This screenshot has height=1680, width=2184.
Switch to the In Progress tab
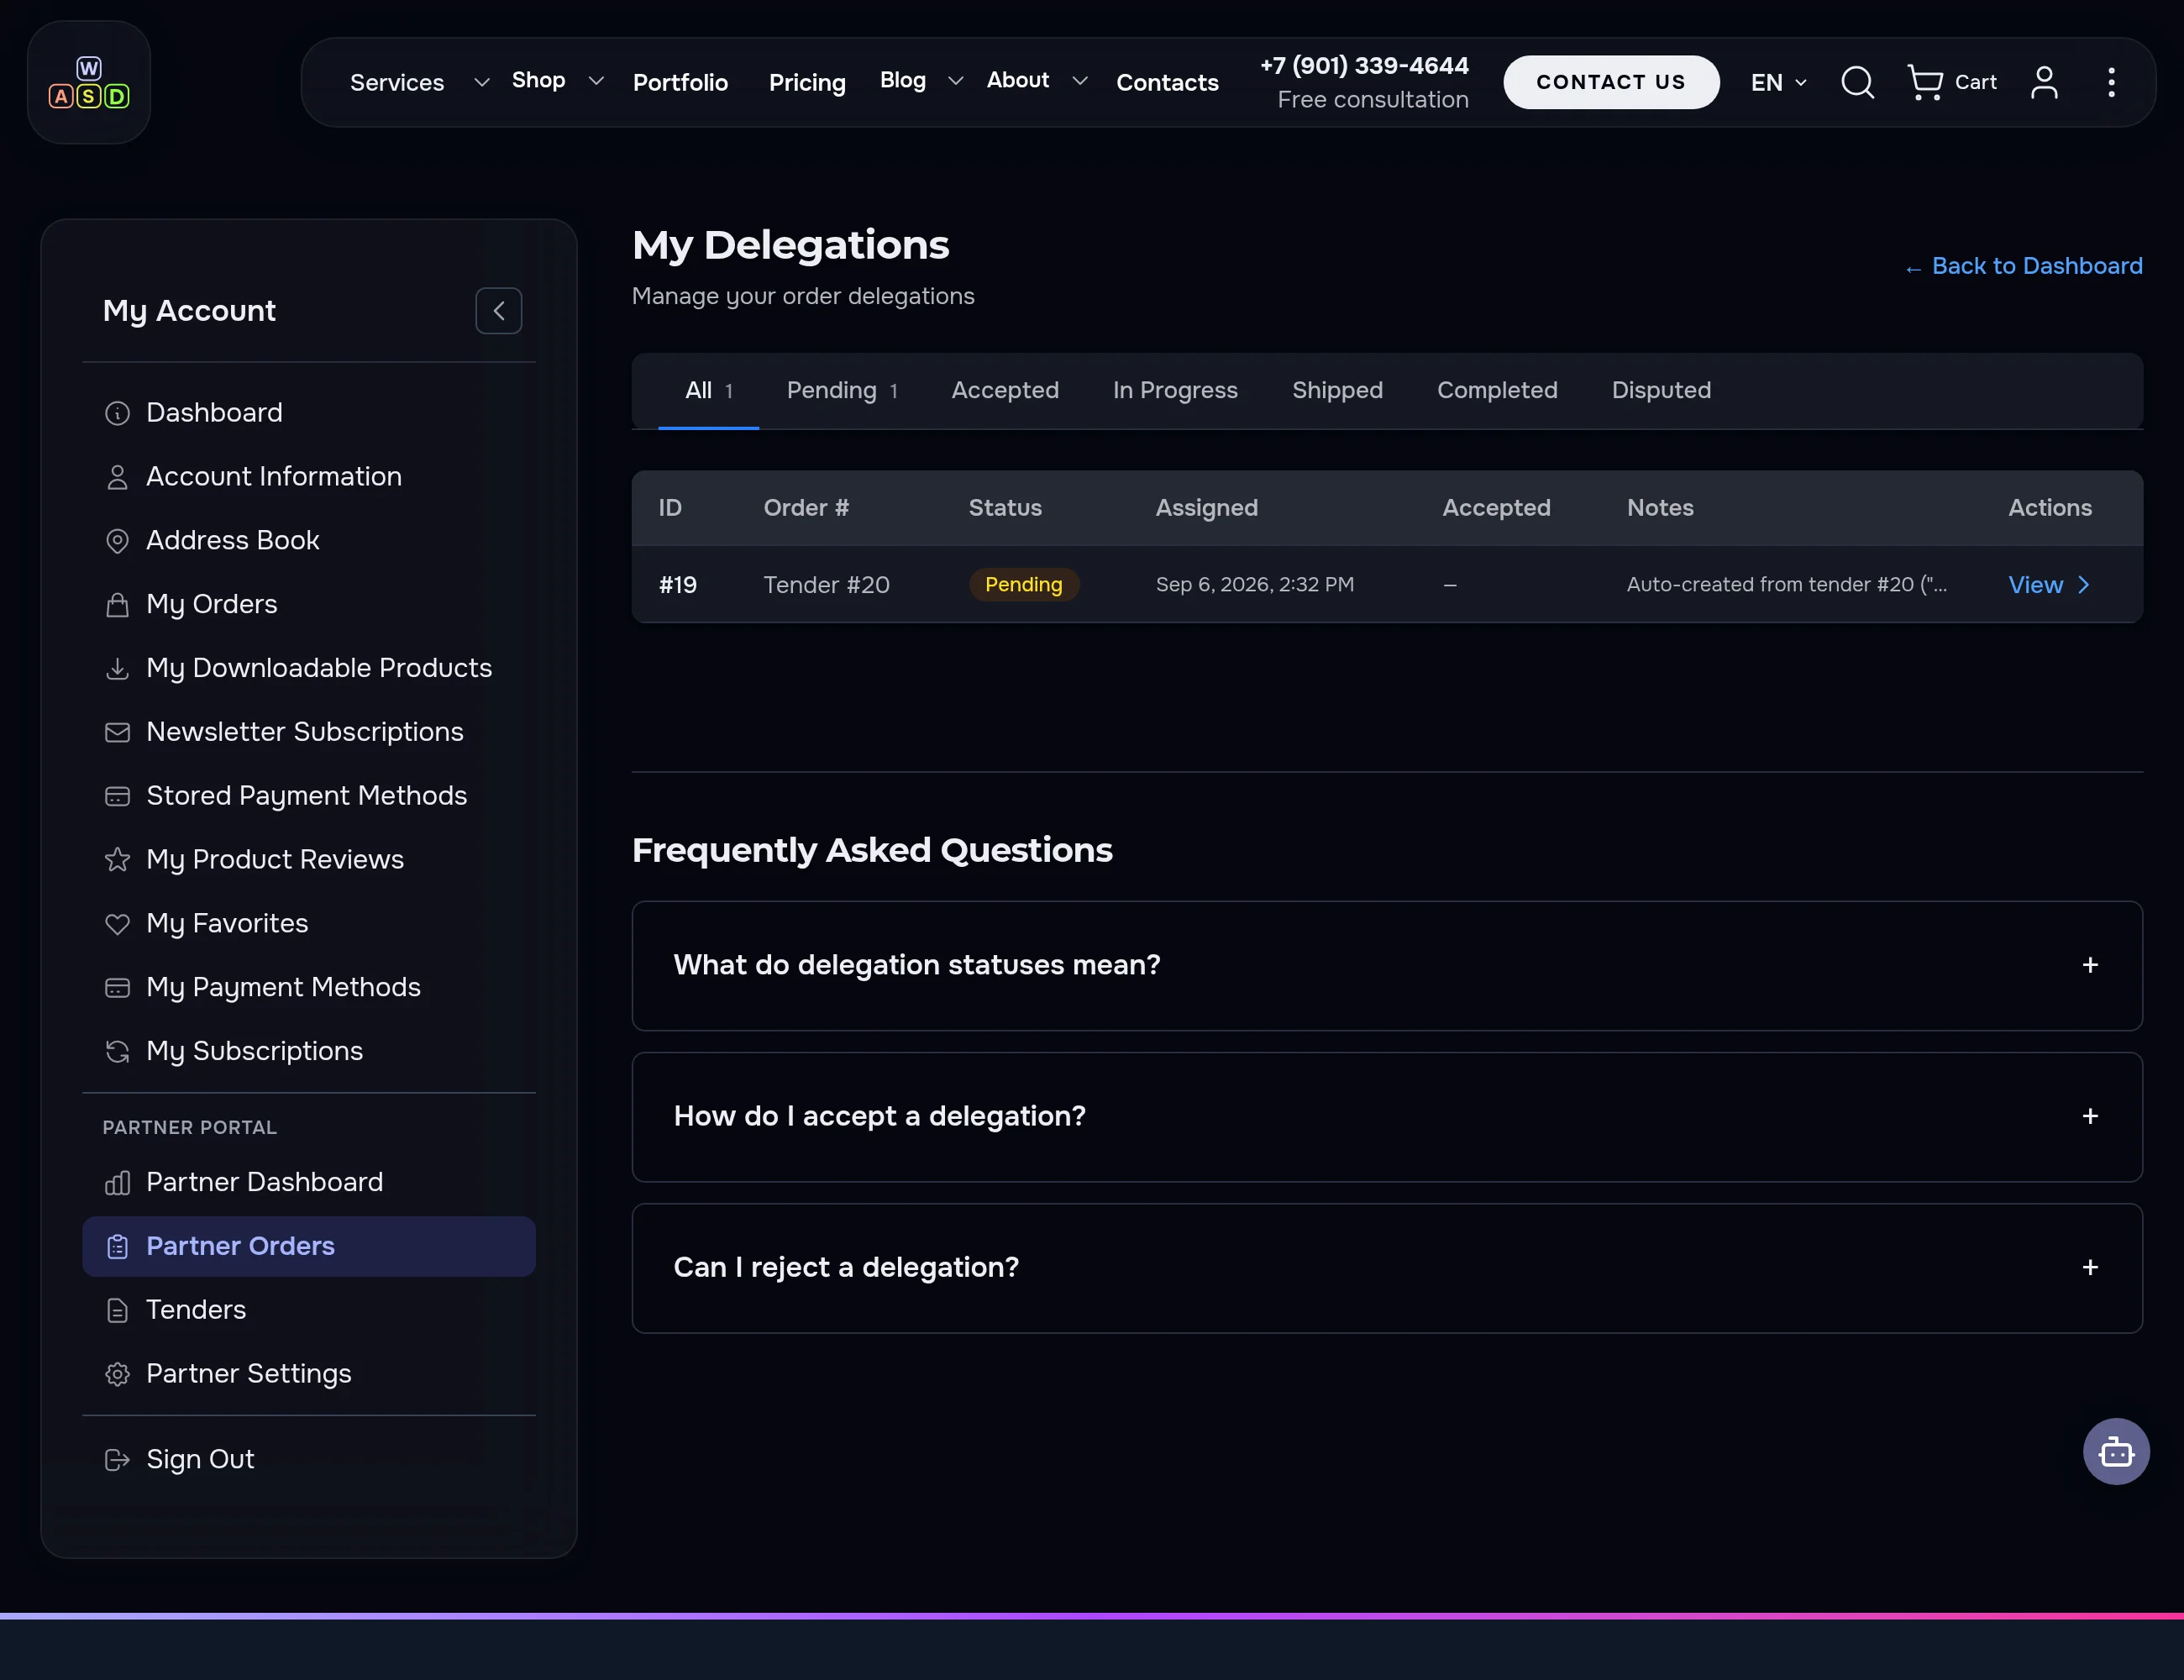(1175, 391)
